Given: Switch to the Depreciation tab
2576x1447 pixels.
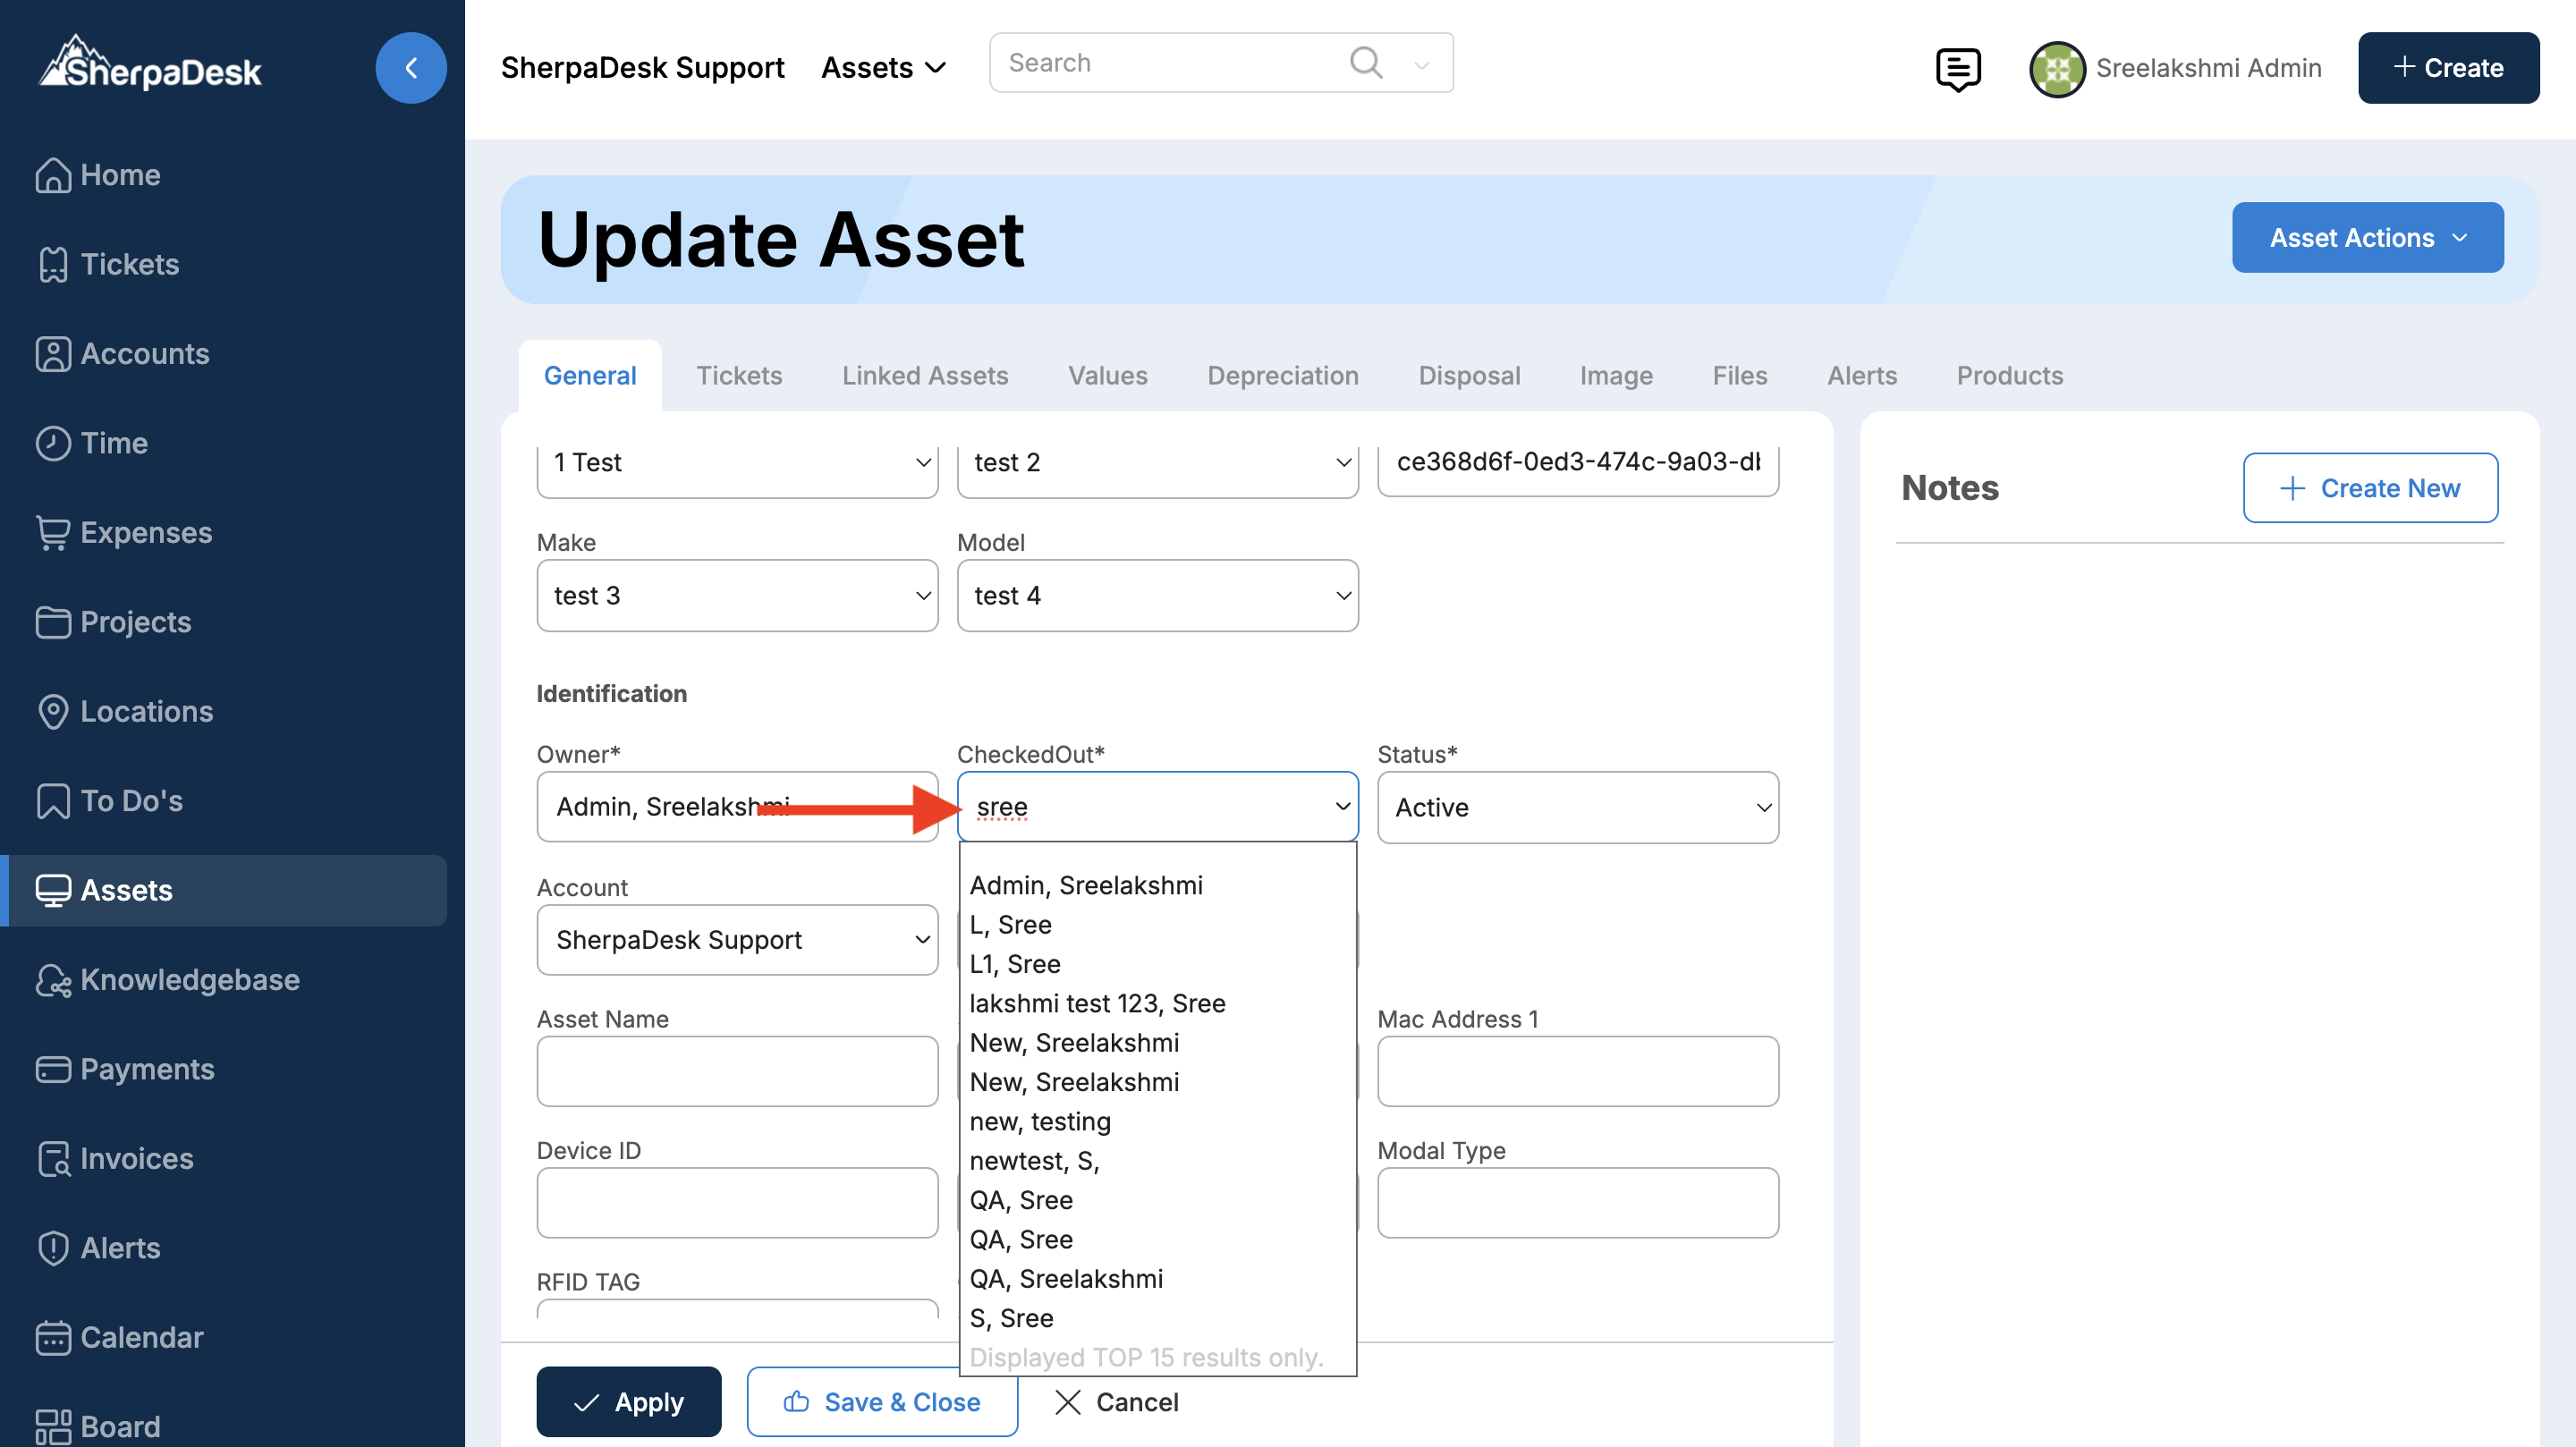Looking at the screenshot, I should [x=1282, y=375].
